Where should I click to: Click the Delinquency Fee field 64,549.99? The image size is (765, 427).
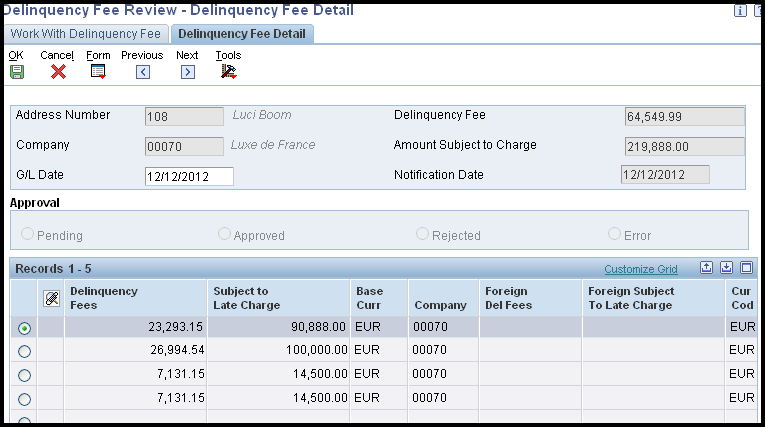point(684,117)
